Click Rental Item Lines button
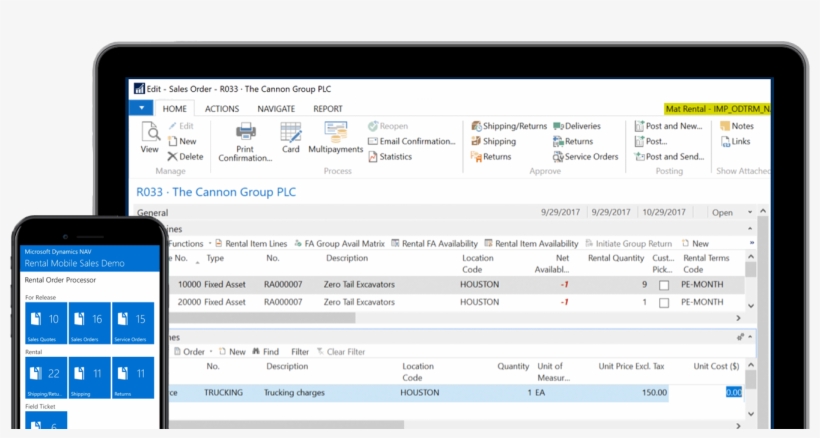The height and width of the screenshot is (438, 820). point(251,244)
